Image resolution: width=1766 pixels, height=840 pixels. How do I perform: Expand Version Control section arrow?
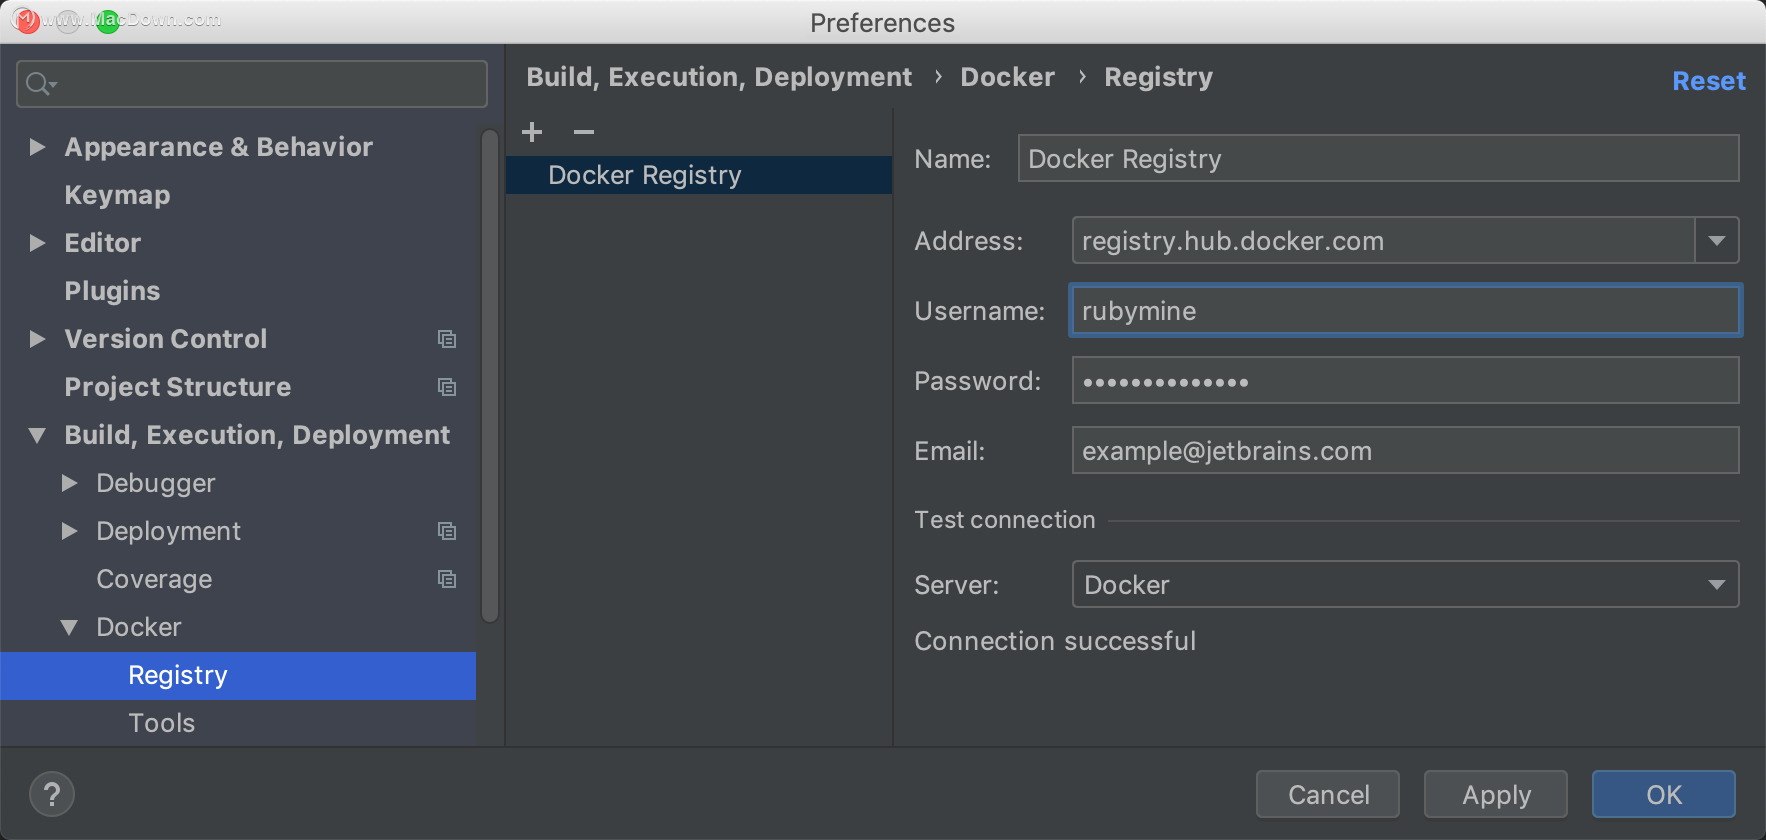[x=38, y=339]
